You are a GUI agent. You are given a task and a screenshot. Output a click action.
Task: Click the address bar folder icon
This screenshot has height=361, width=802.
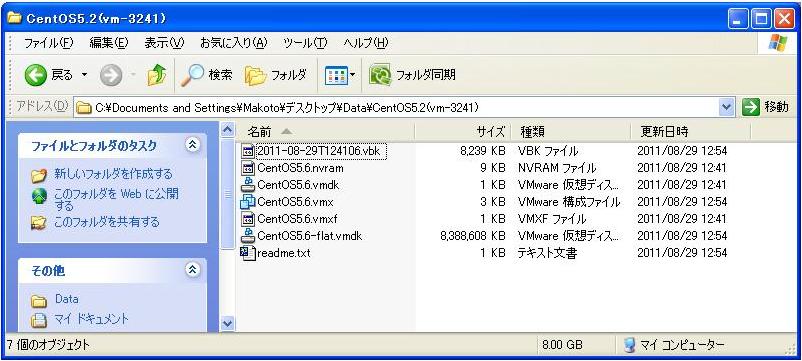[x=84, y=107]
